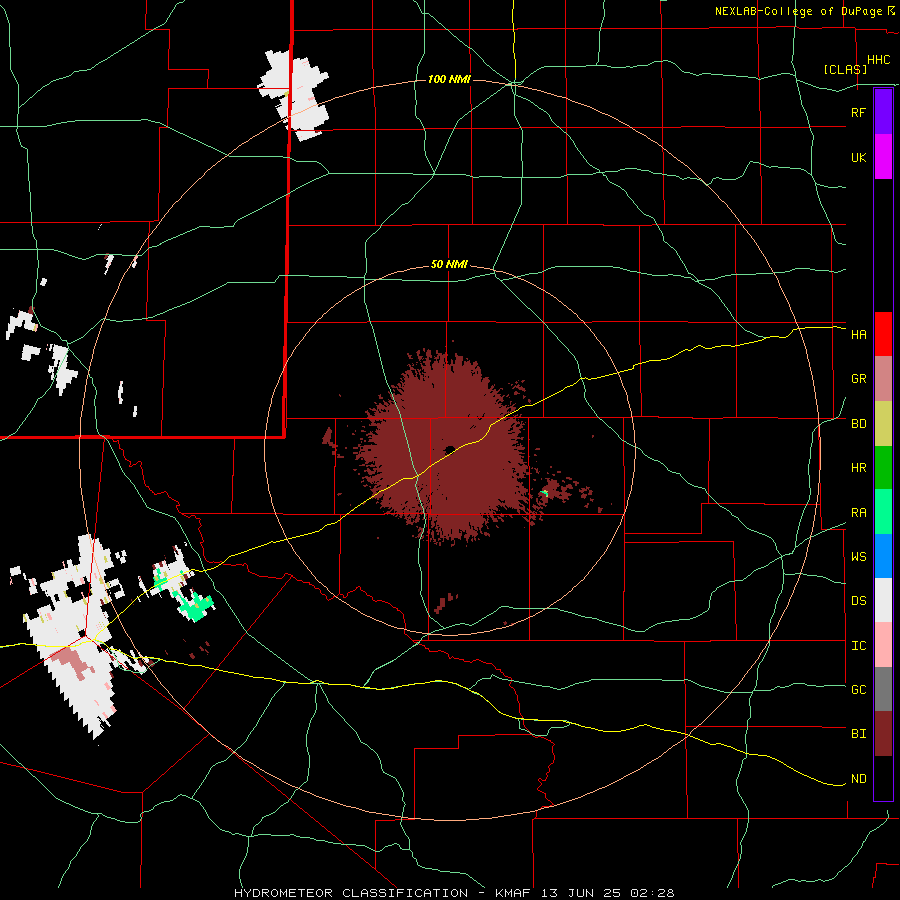This screenshot has width=900, height=900.
Task: Click the DS legend label
Action: click(x=858, y=601)
